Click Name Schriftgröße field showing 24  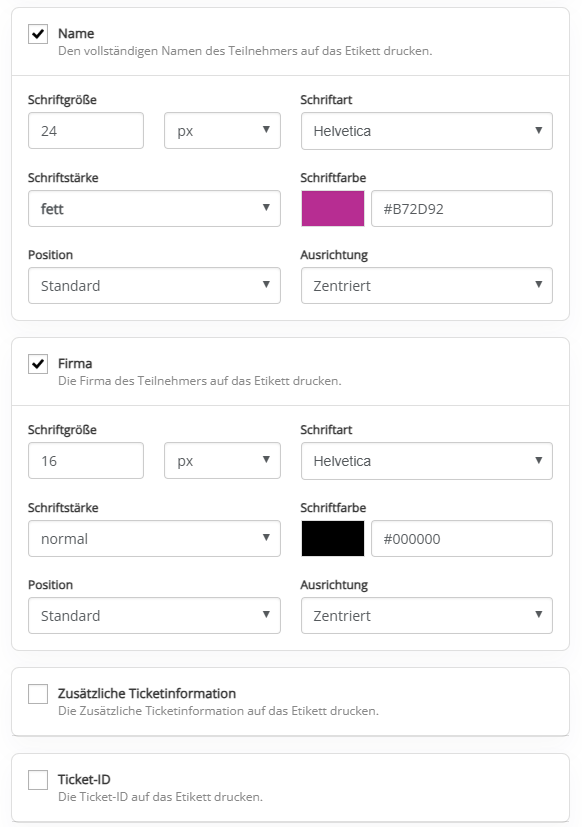pyautogui.click(x=86, y=131)
